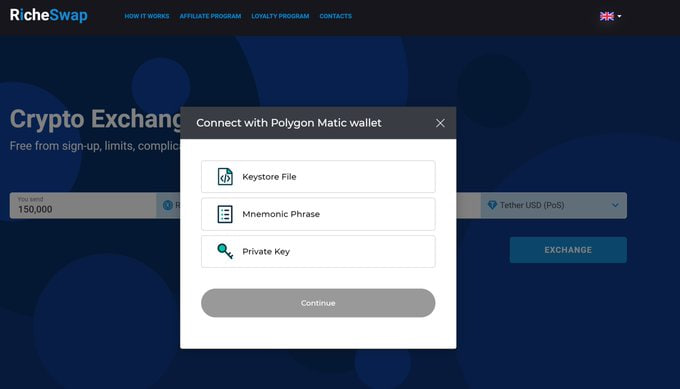Click the Mnemonic Phrase list icon
The height and width of the screenshot is (389, 680).
[x=225, y=214]
